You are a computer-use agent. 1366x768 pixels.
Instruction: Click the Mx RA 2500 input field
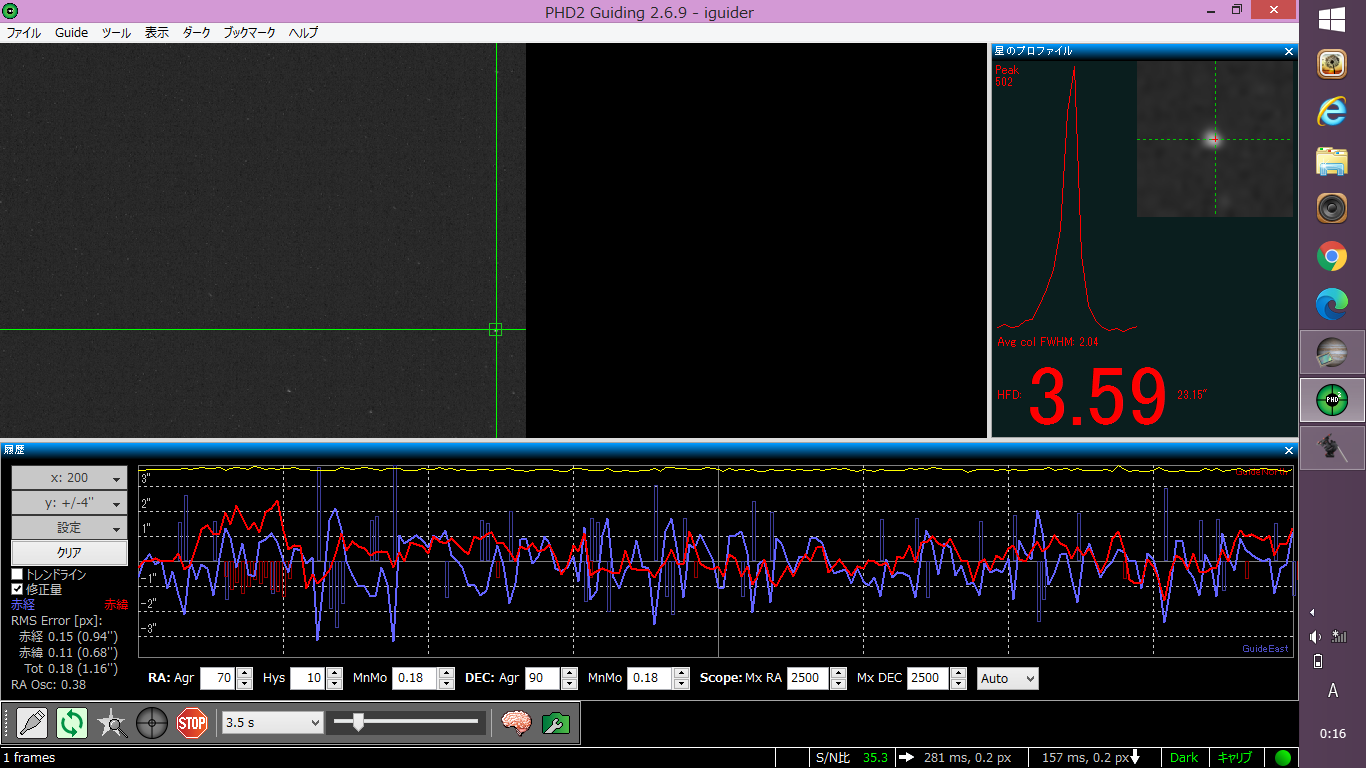click(809, 678)
